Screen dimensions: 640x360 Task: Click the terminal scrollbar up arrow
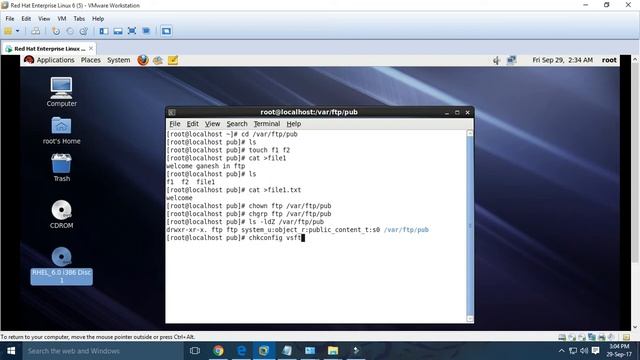pos(470,133)
